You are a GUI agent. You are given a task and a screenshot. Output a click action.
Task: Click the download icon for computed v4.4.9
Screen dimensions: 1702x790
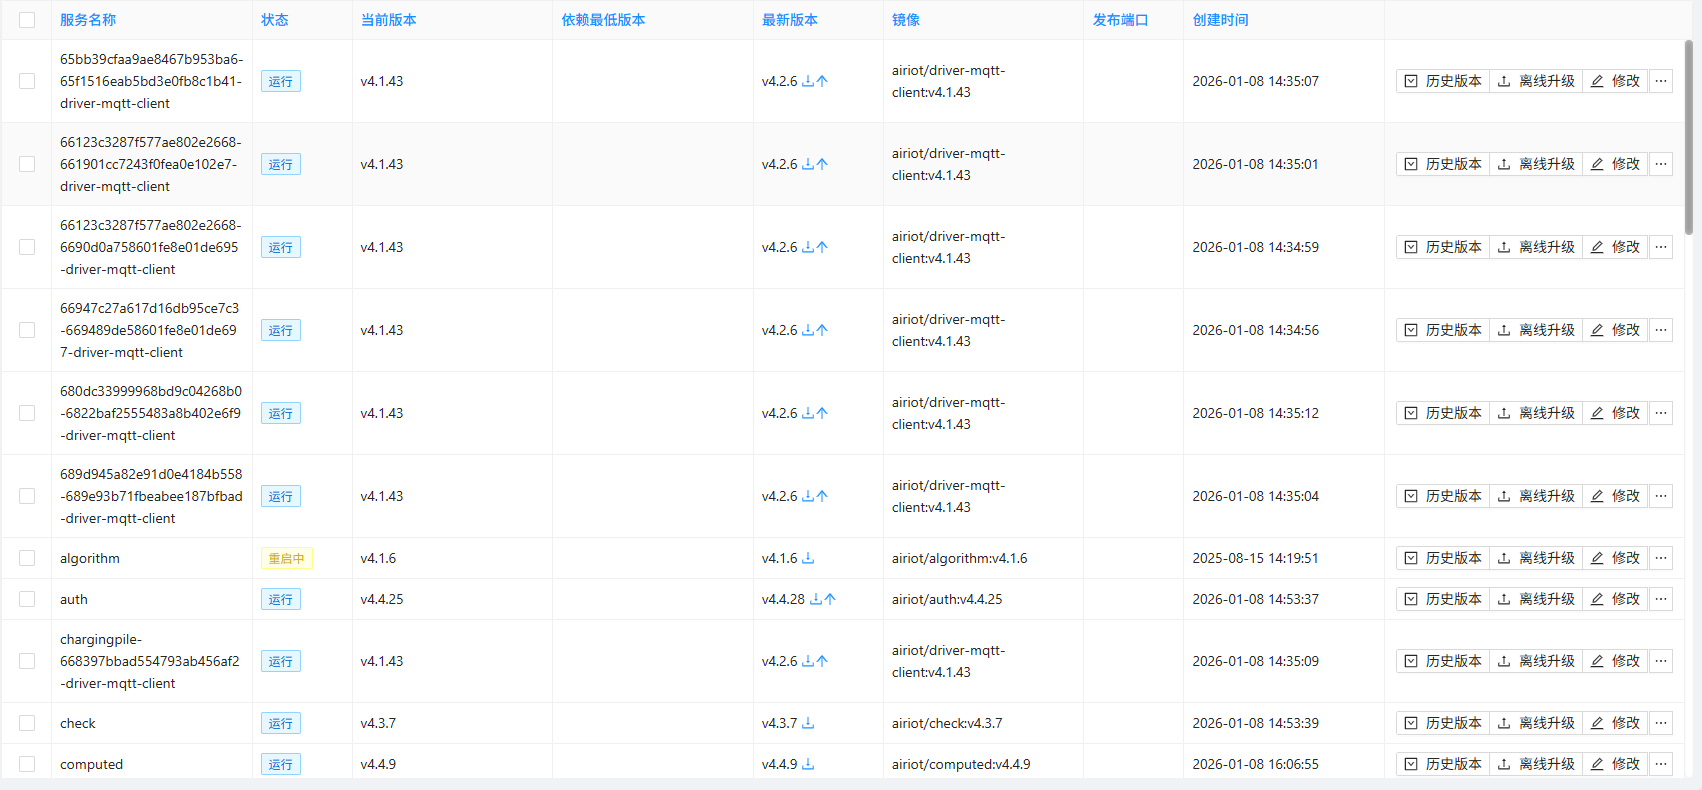click(x=808, y=764)
